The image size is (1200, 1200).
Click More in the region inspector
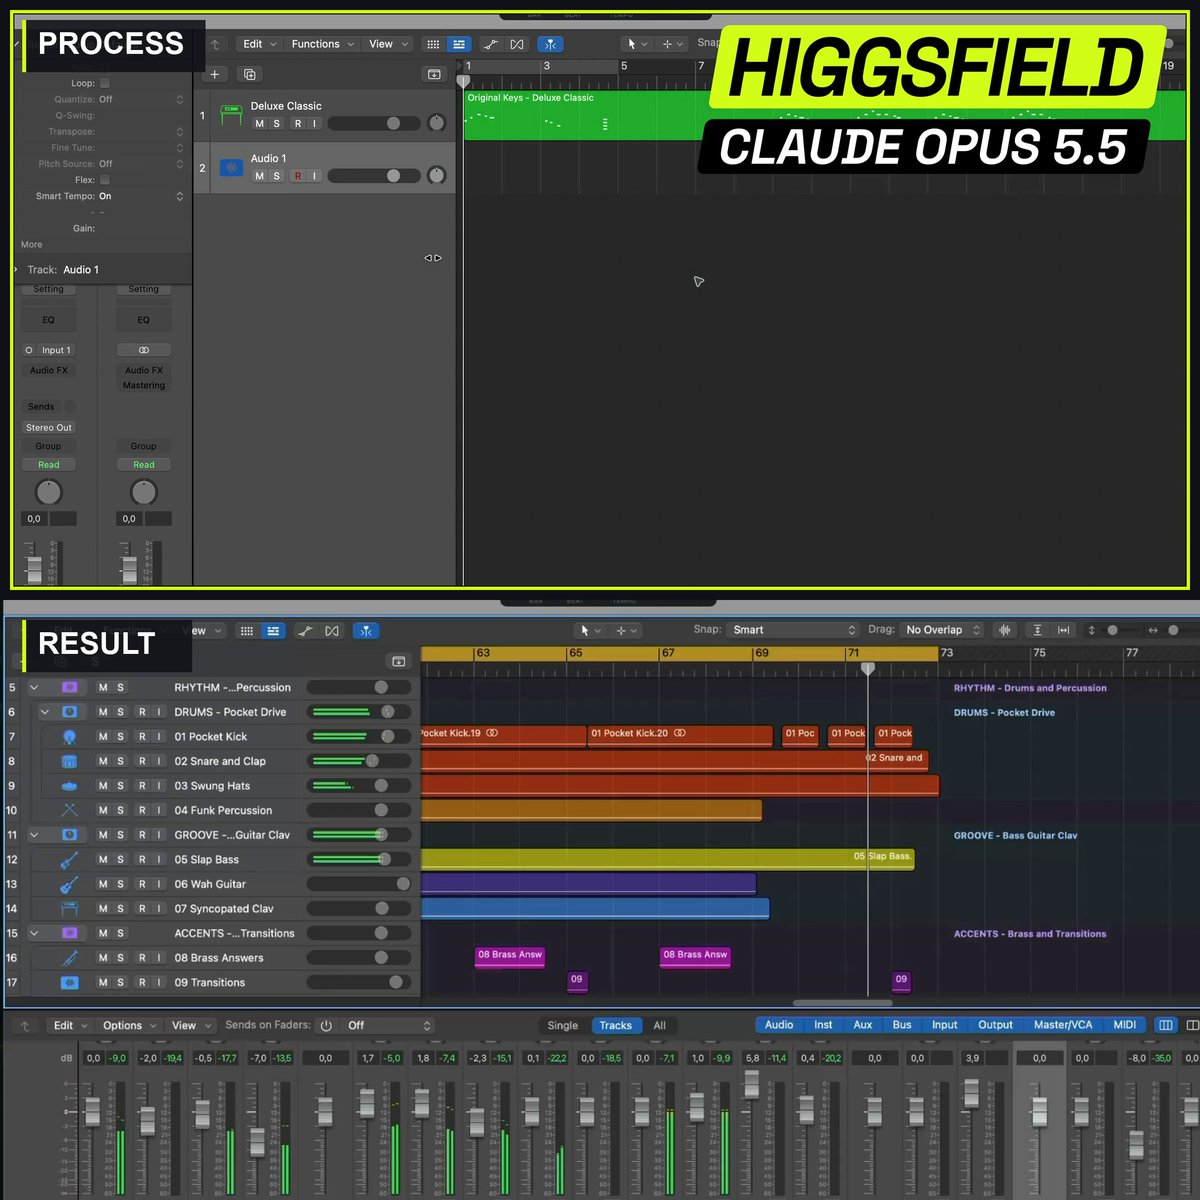(x=31, y=244)
